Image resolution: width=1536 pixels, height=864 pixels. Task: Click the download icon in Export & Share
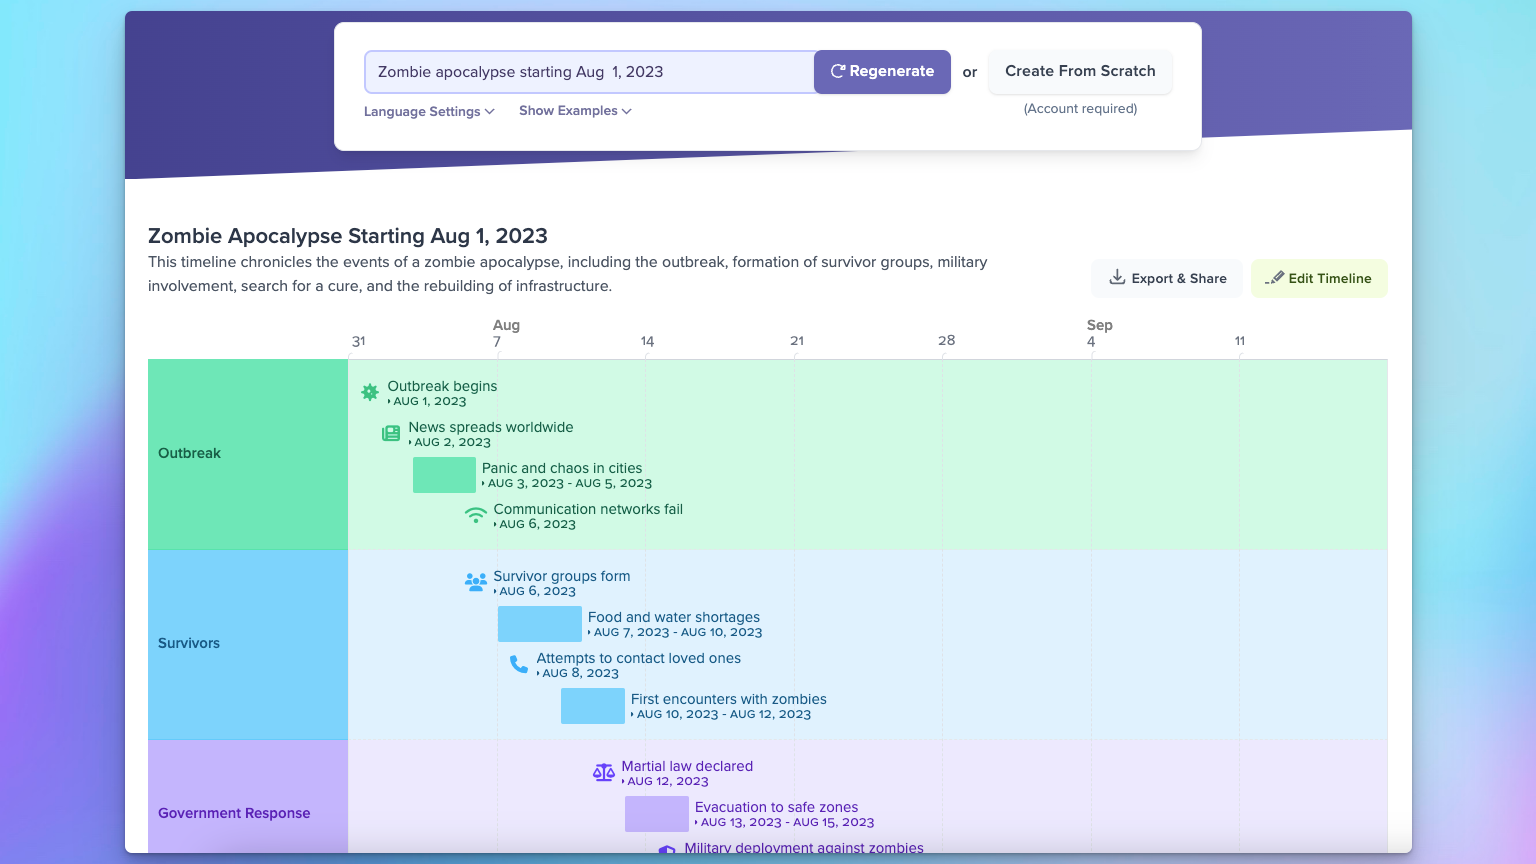(1117, 278)
